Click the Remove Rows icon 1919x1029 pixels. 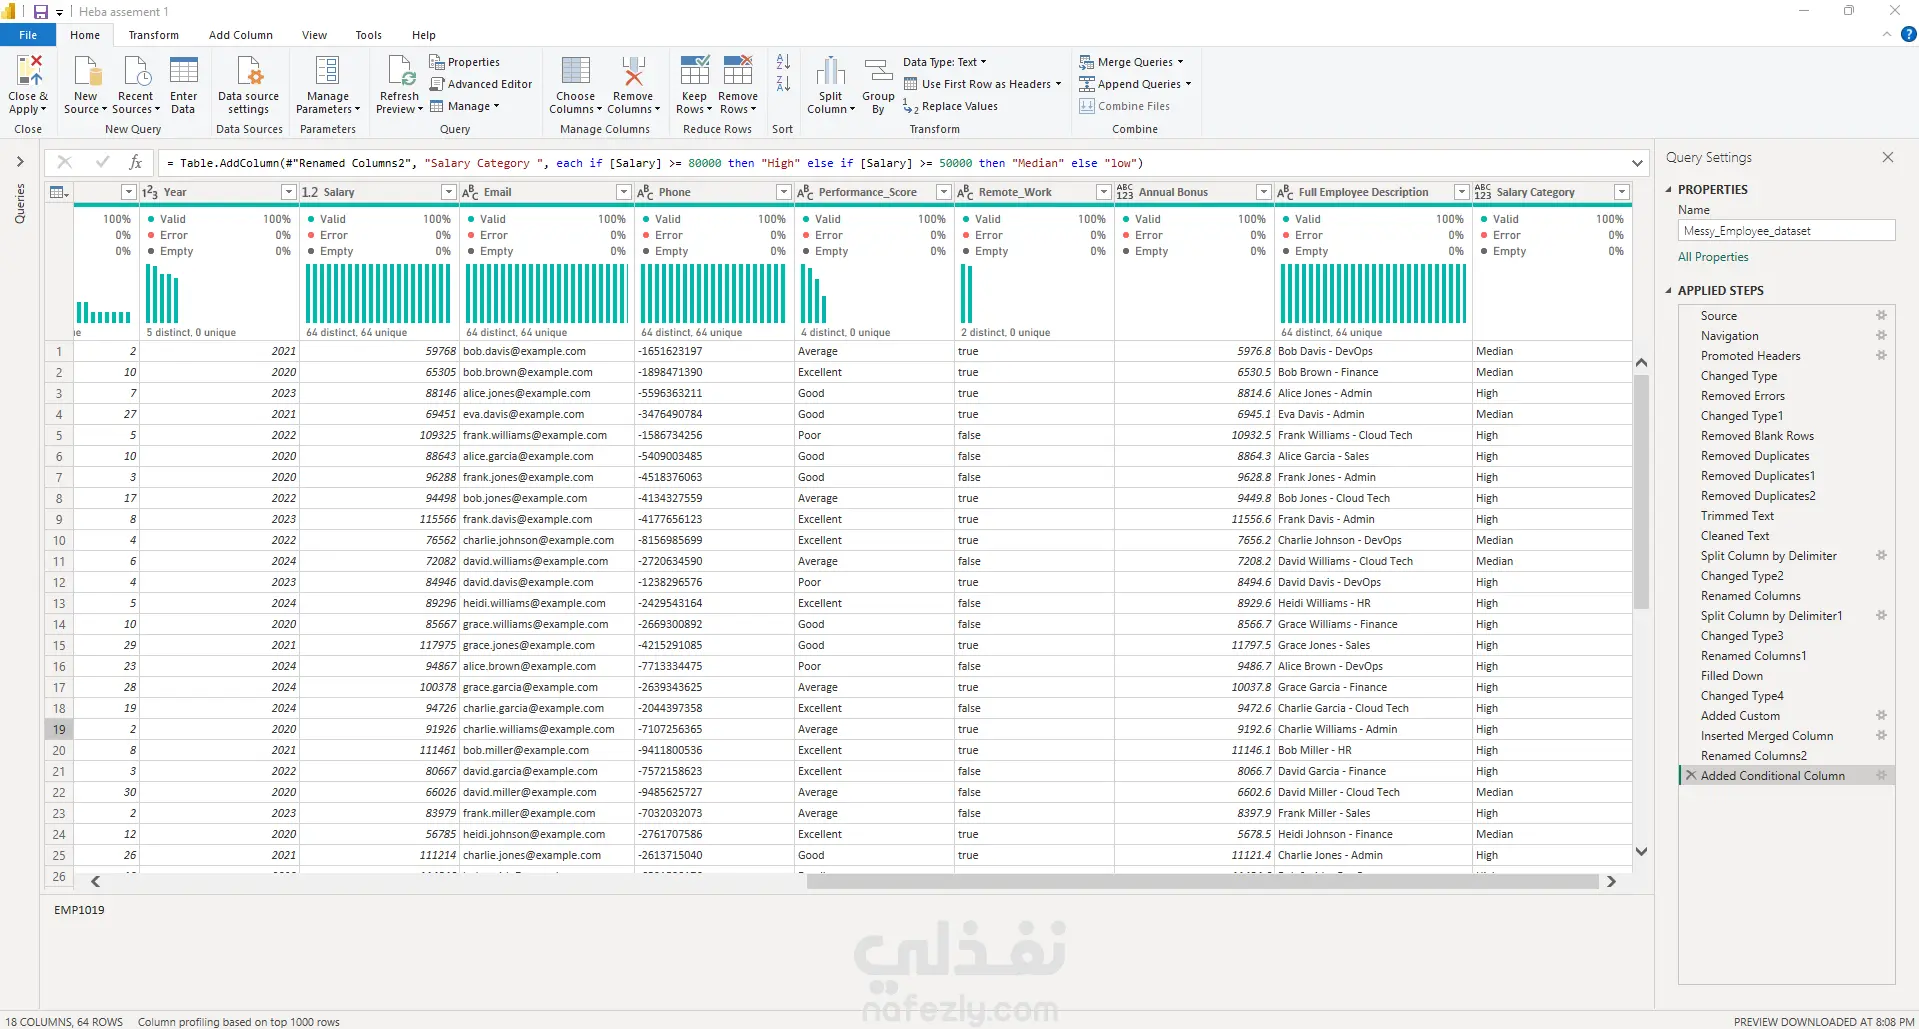click(738, 71)
